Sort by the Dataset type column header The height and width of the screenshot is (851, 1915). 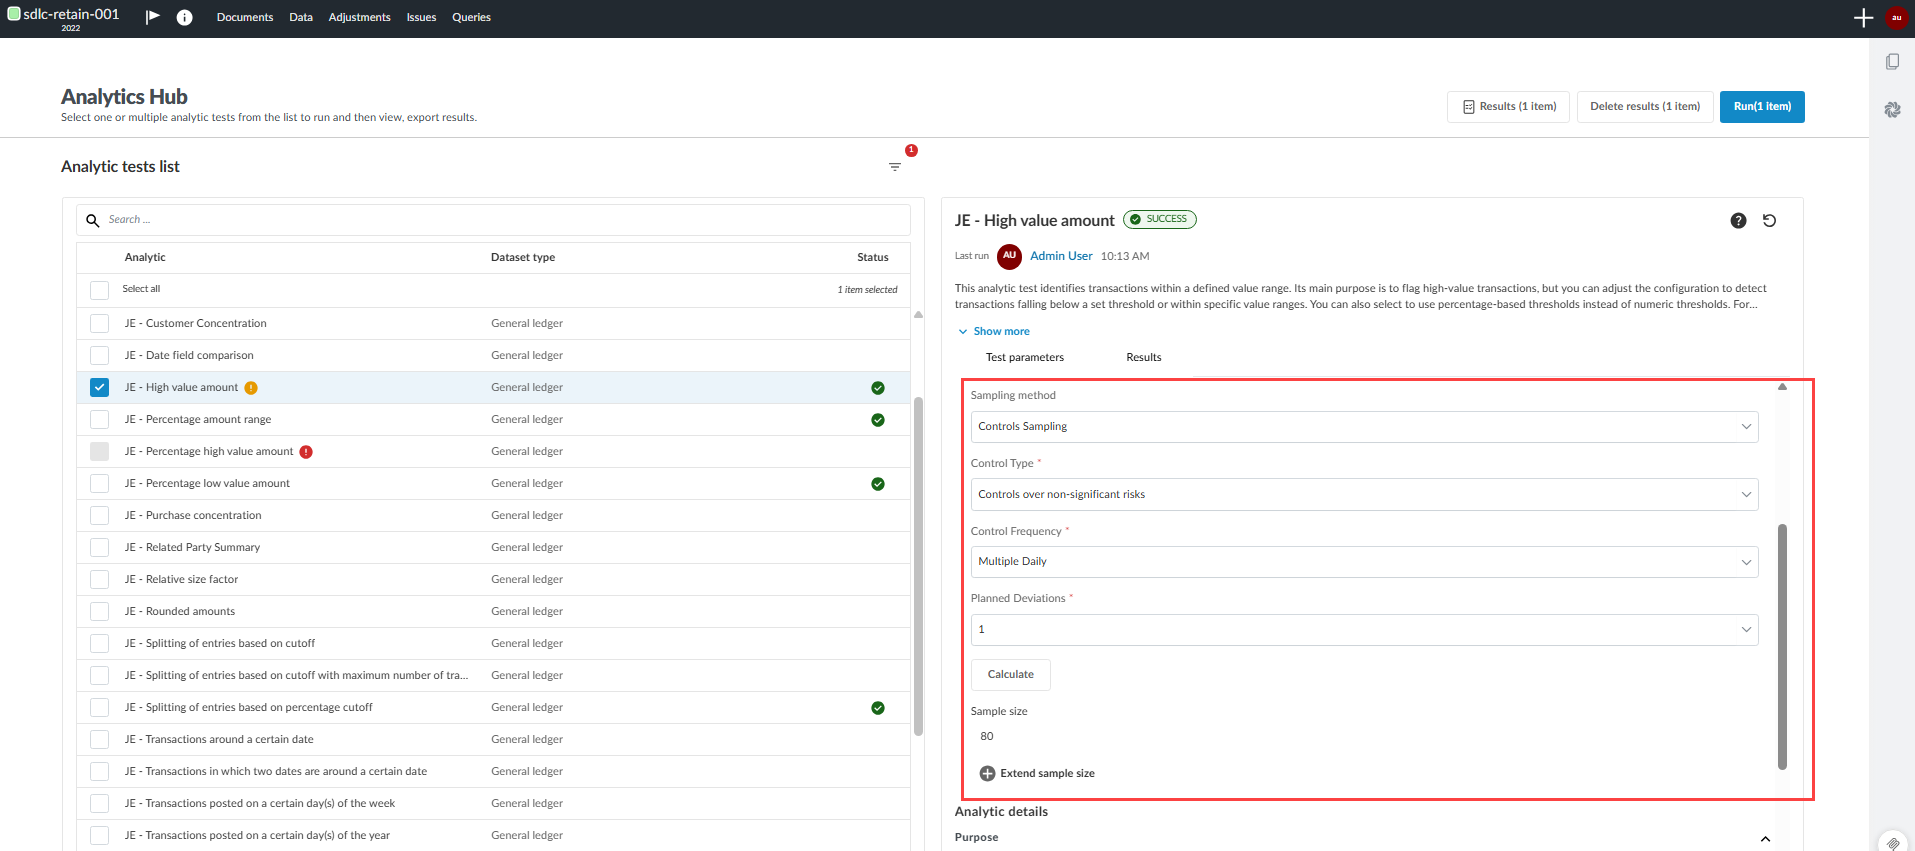click(x=522, y=258)
